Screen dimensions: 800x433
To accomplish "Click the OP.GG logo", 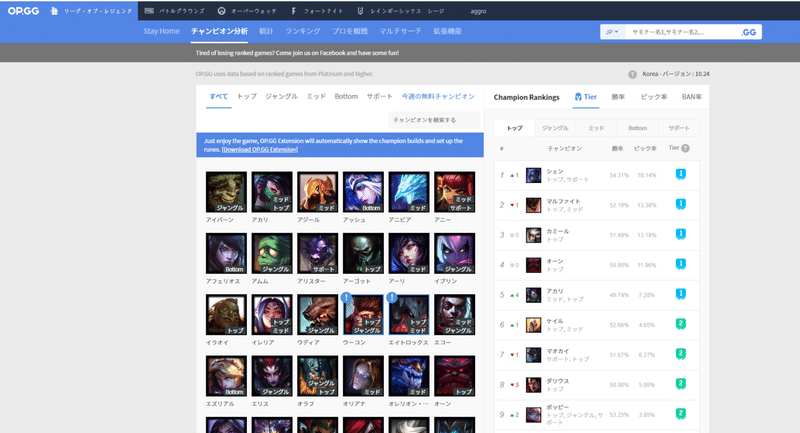I will tap(23, 11).
